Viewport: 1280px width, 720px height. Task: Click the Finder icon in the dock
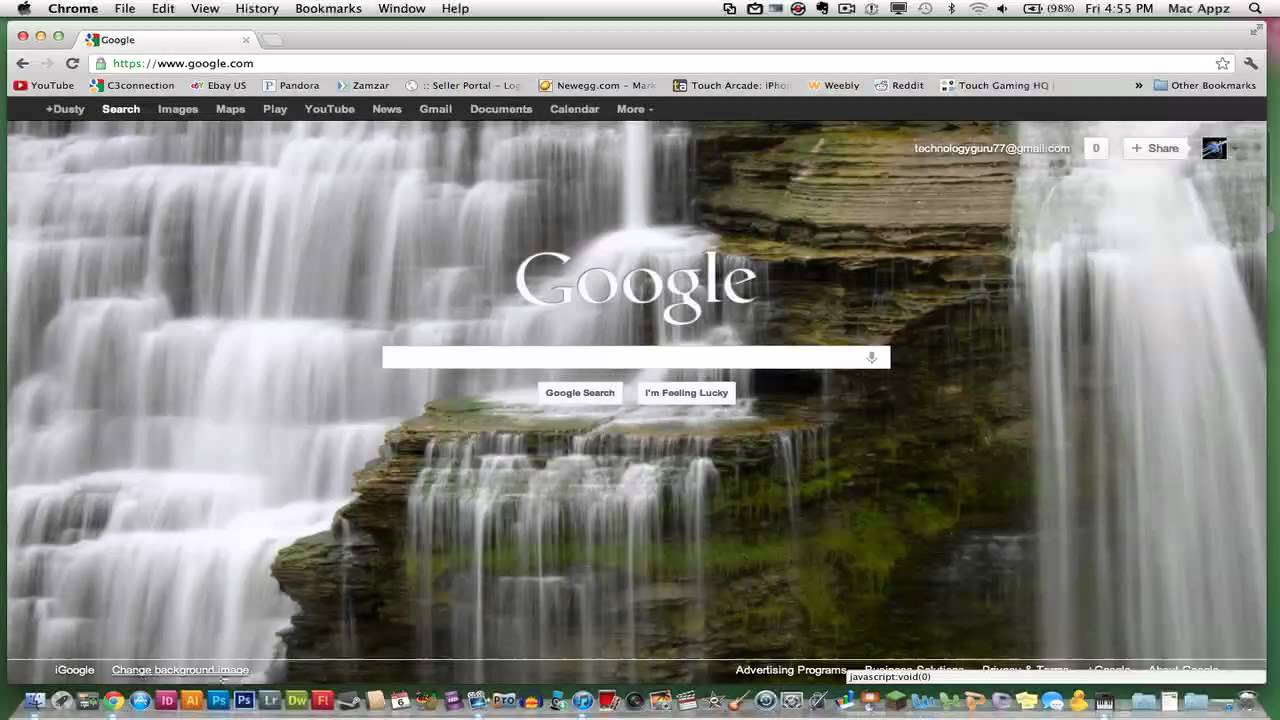tap(35, 701)
